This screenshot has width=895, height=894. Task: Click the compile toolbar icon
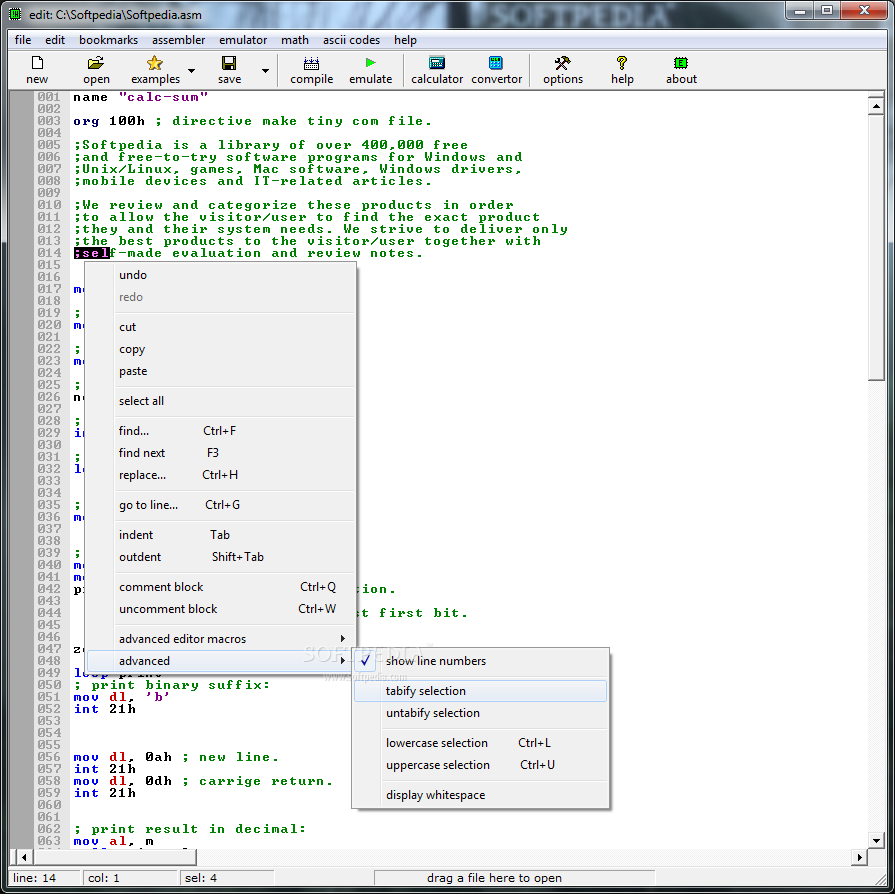click(x=312, y=63)
